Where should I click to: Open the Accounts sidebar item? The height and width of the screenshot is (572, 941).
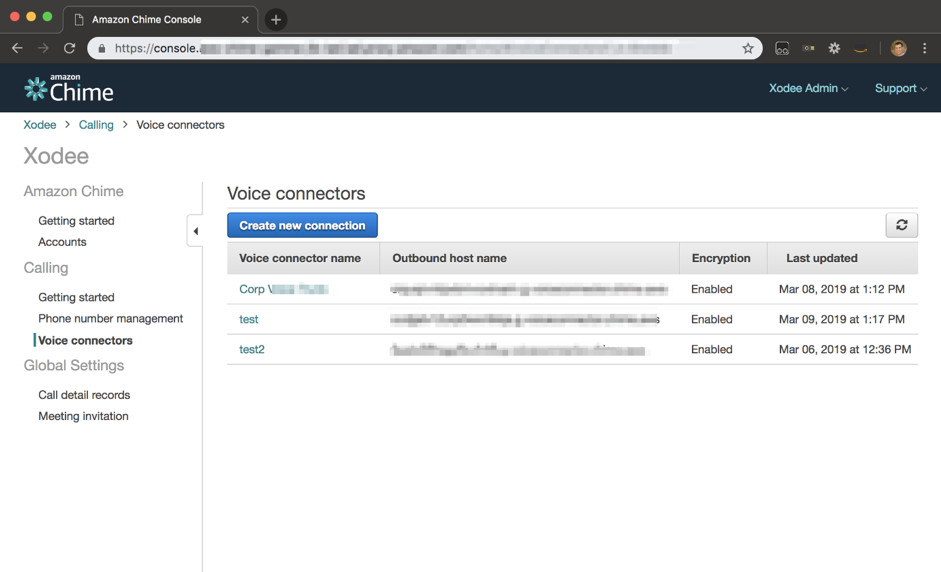(x=62, y=242)
